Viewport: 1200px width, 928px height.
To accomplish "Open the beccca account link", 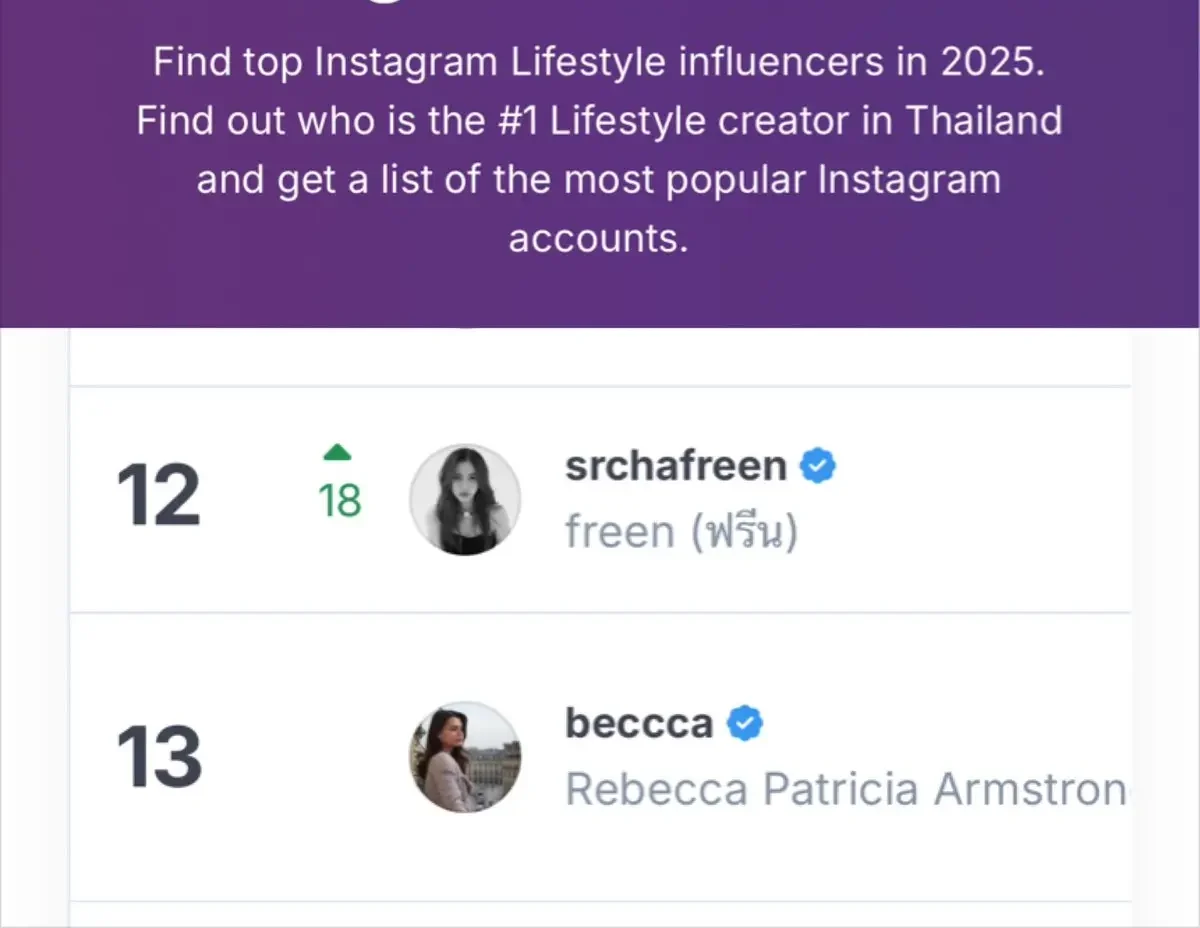I will [x=638, y=722].
